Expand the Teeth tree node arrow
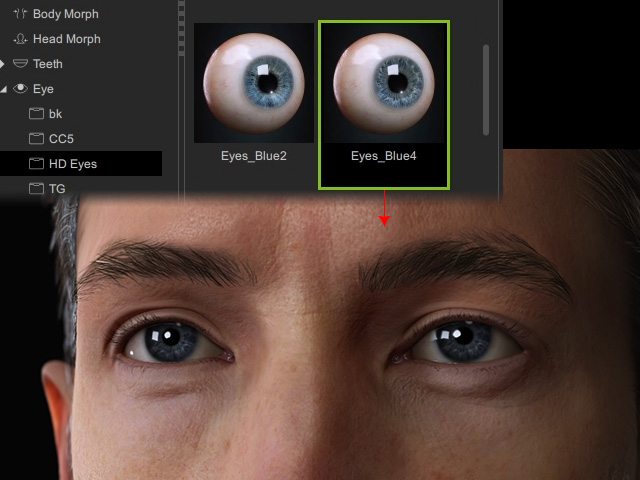This screenshot has height=480, width=640. pos(3,64)
